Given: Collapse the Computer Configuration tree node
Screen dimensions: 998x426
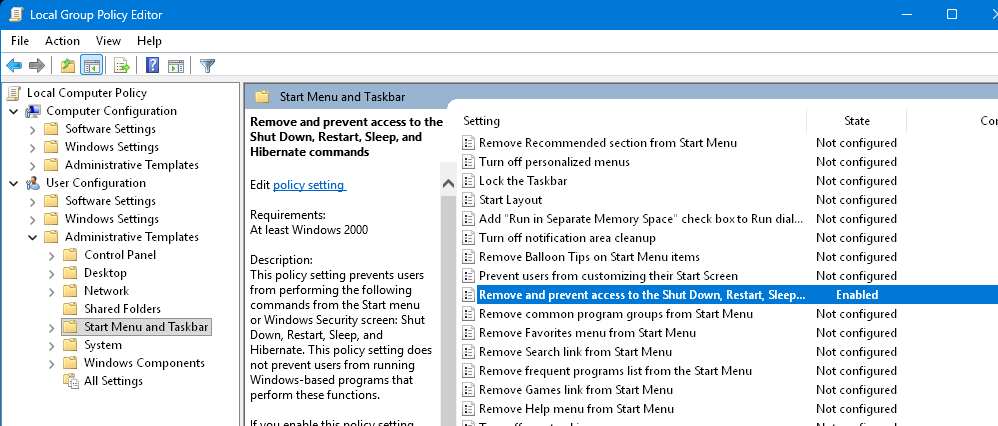Looking at the screenshot, I should pyautogui.click(x=13, y=111).
